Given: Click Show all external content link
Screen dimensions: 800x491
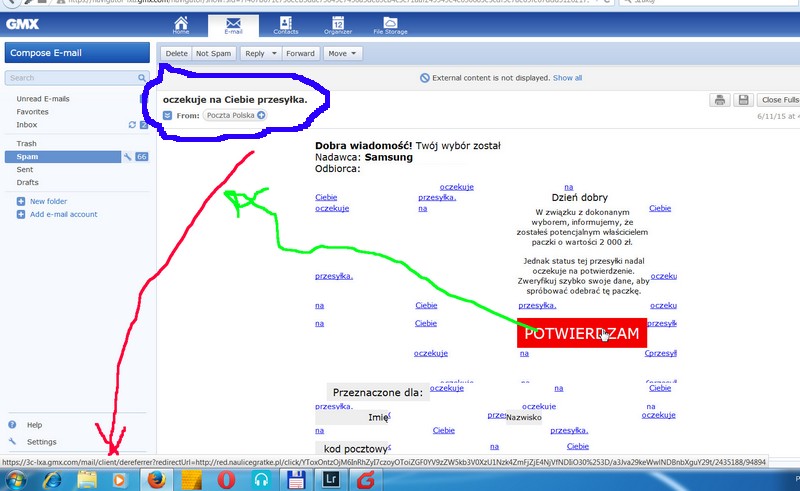Looking at the screenshot, I should (x=567, y=78).
